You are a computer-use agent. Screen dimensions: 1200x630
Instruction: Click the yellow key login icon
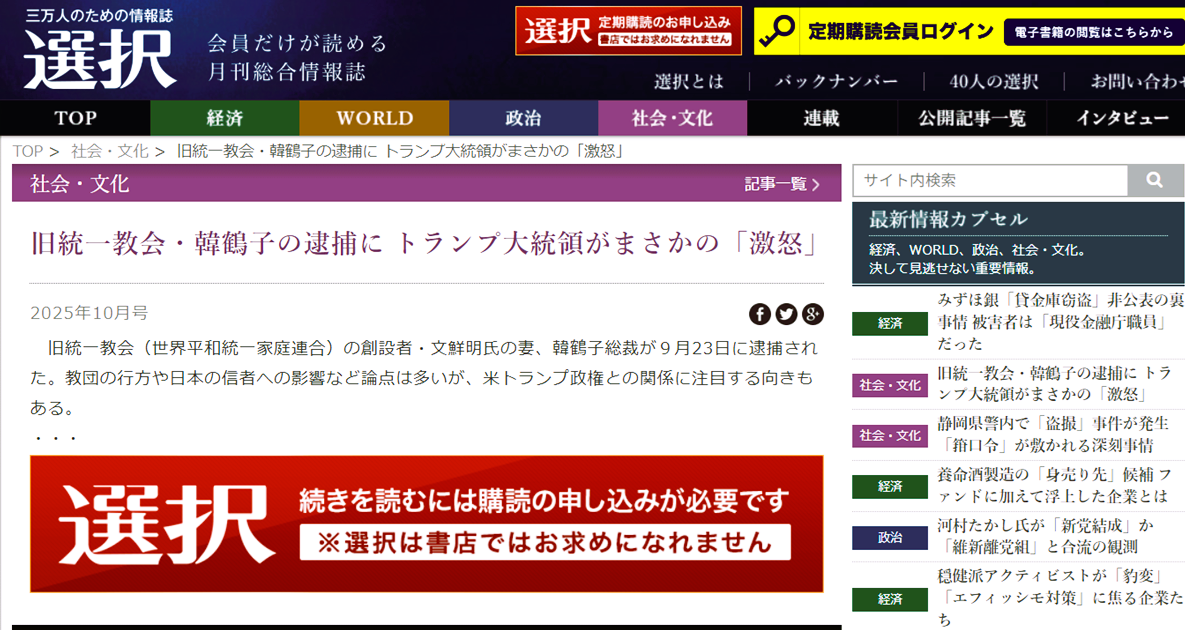point(779,32)
